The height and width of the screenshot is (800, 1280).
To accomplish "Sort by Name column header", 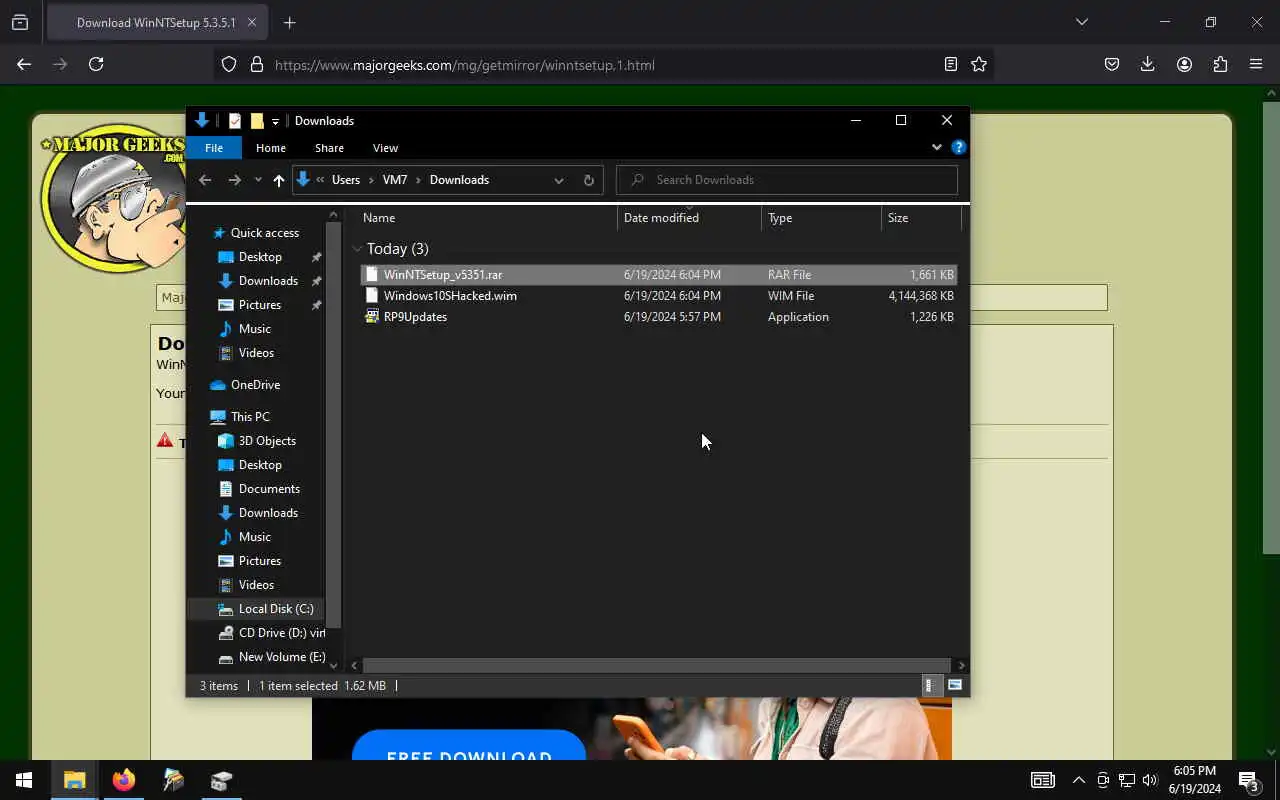I will [379, 217].
